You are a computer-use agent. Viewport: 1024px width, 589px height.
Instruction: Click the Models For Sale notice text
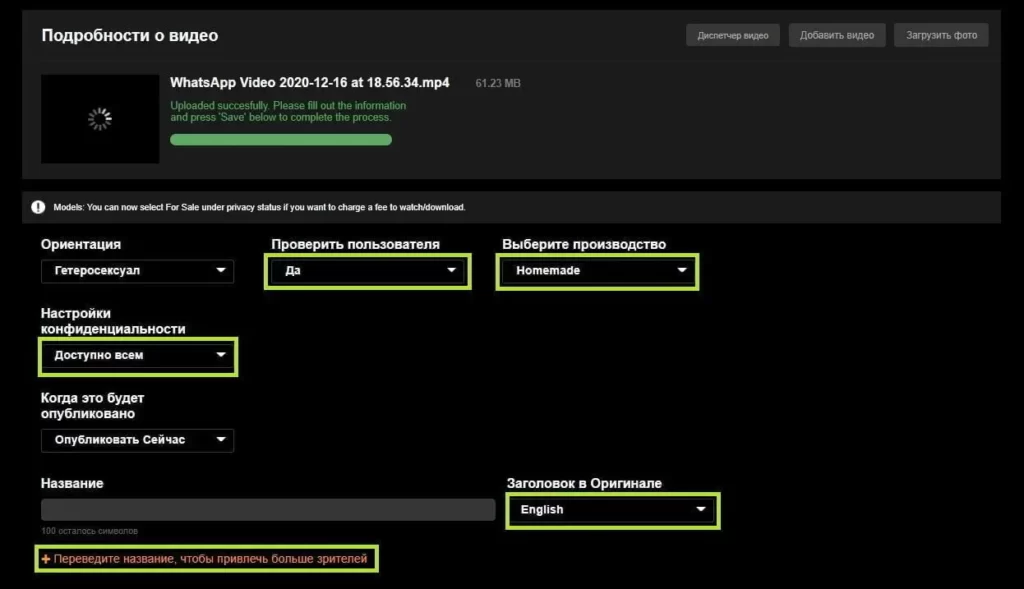(x=259, y=208)
